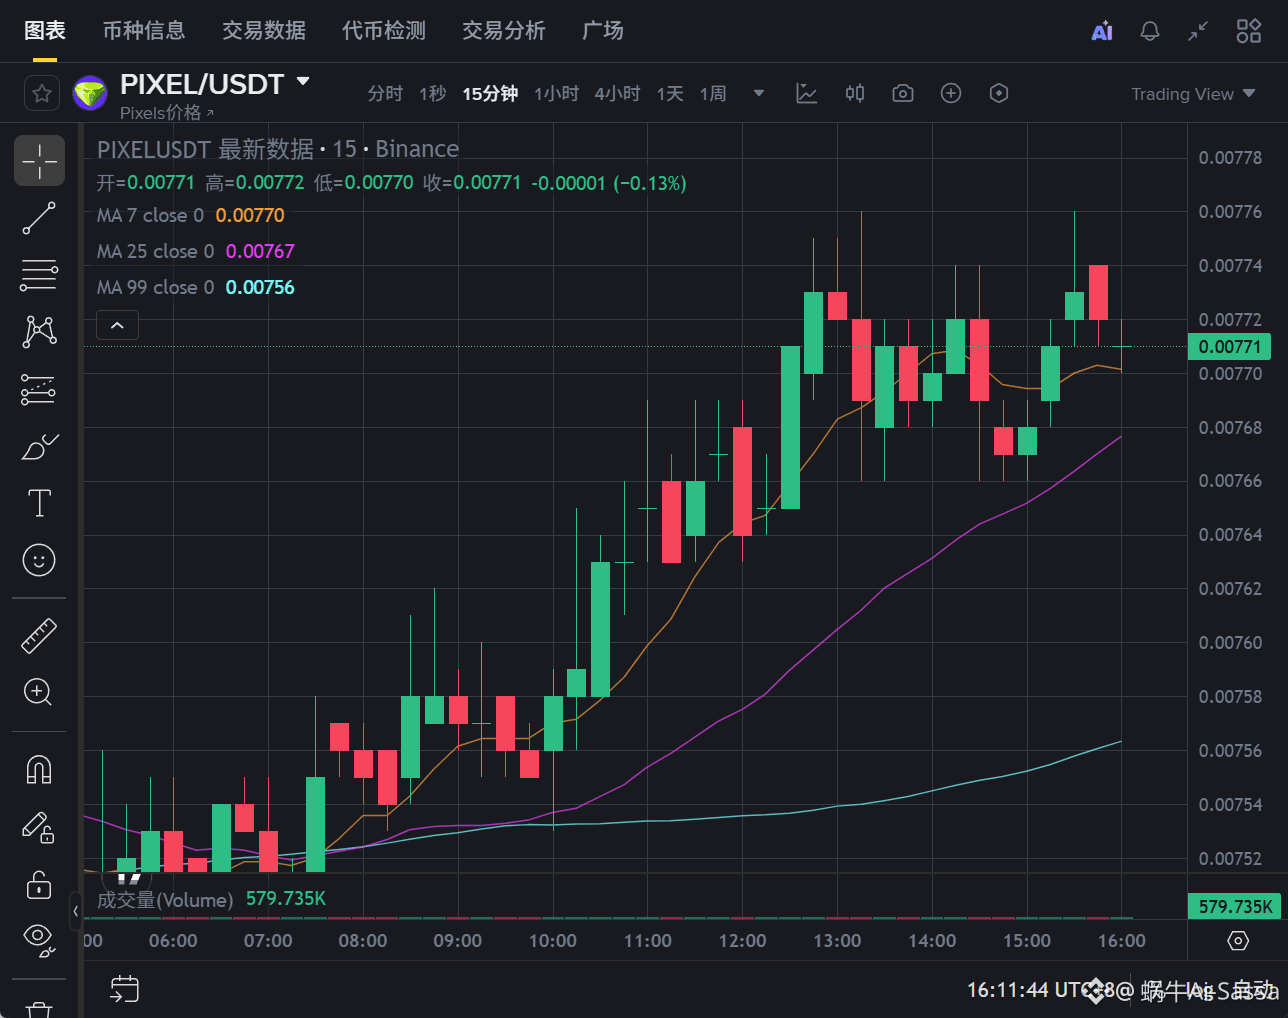This screenshot has width=1288, height=1018.
Task: Open the 广场 tab
Action: (x=603, y=31)
